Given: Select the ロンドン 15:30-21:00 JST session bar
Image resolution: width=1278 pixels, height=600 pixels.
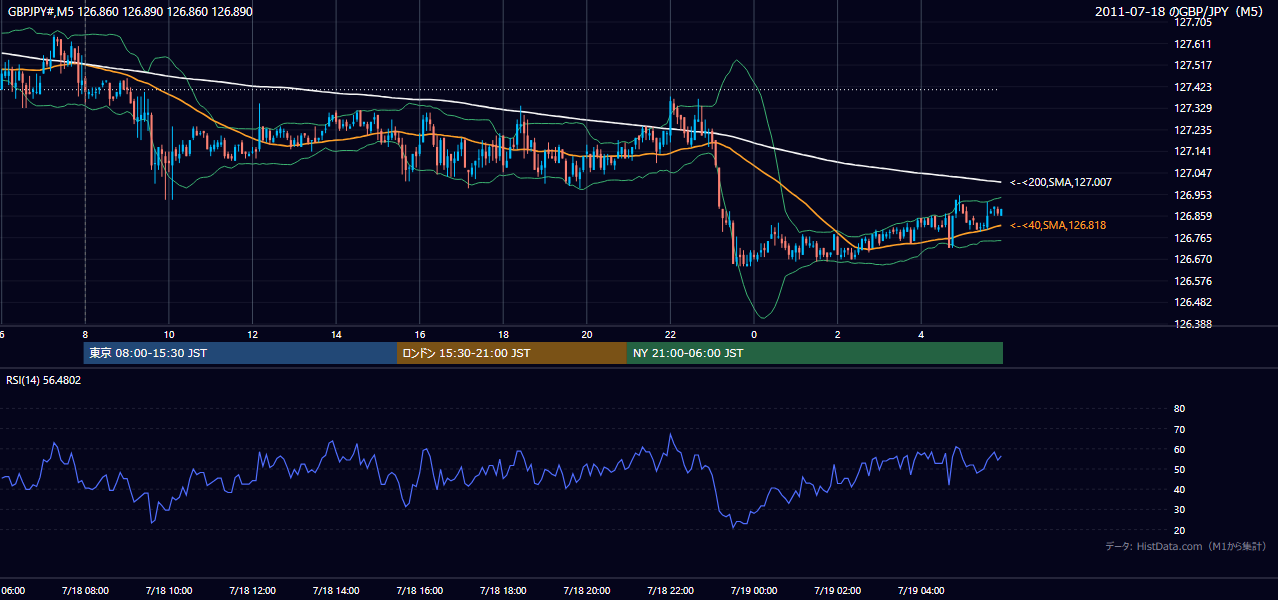Looking at the screenshot, I should [512, 353].
